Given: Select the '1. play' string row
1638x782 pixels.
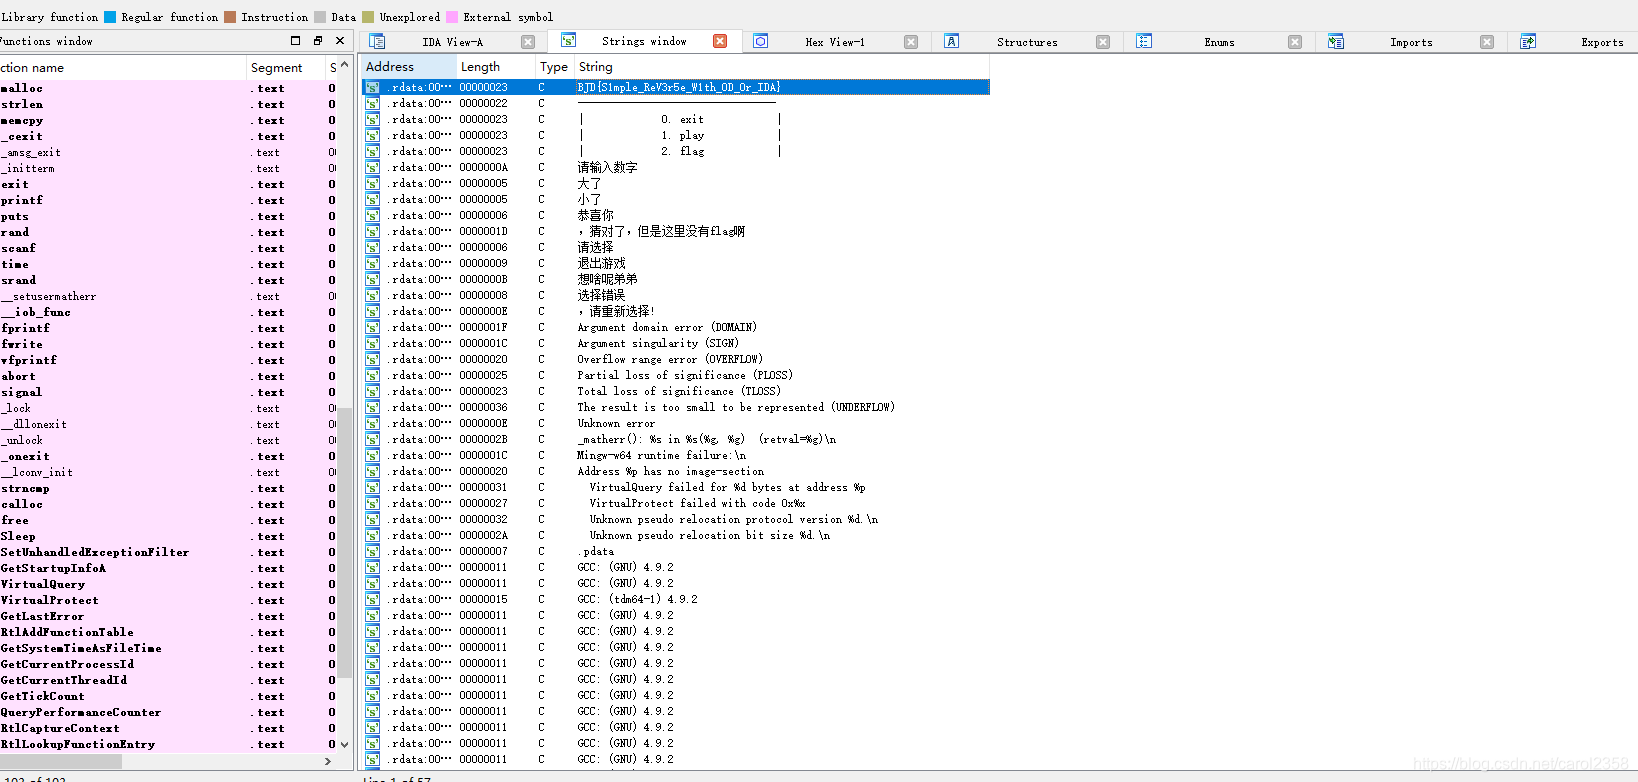Looking at the screenshot, I should click(675, 135).
